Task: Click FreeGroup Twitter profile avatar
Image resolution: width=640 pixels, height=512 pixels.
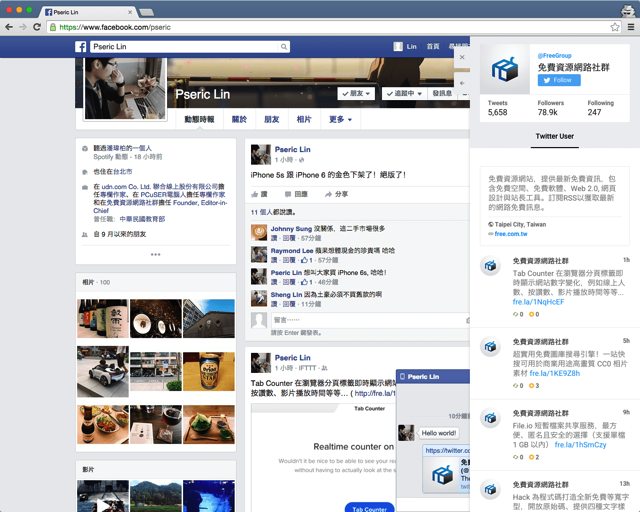Action: [504, 69]
